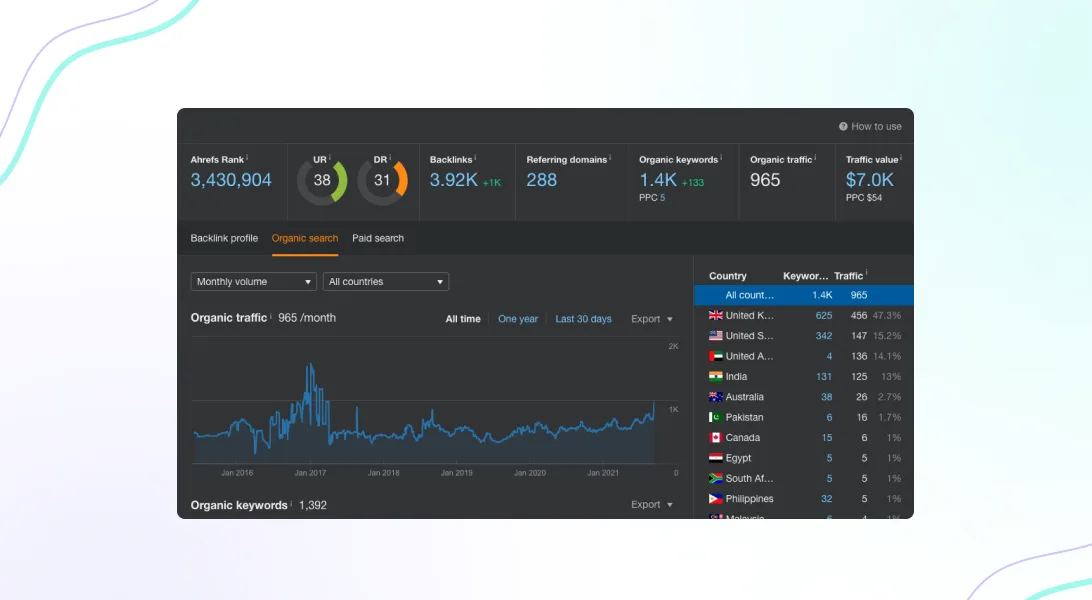Click the 131 keywords for India

tap(824, 377)
